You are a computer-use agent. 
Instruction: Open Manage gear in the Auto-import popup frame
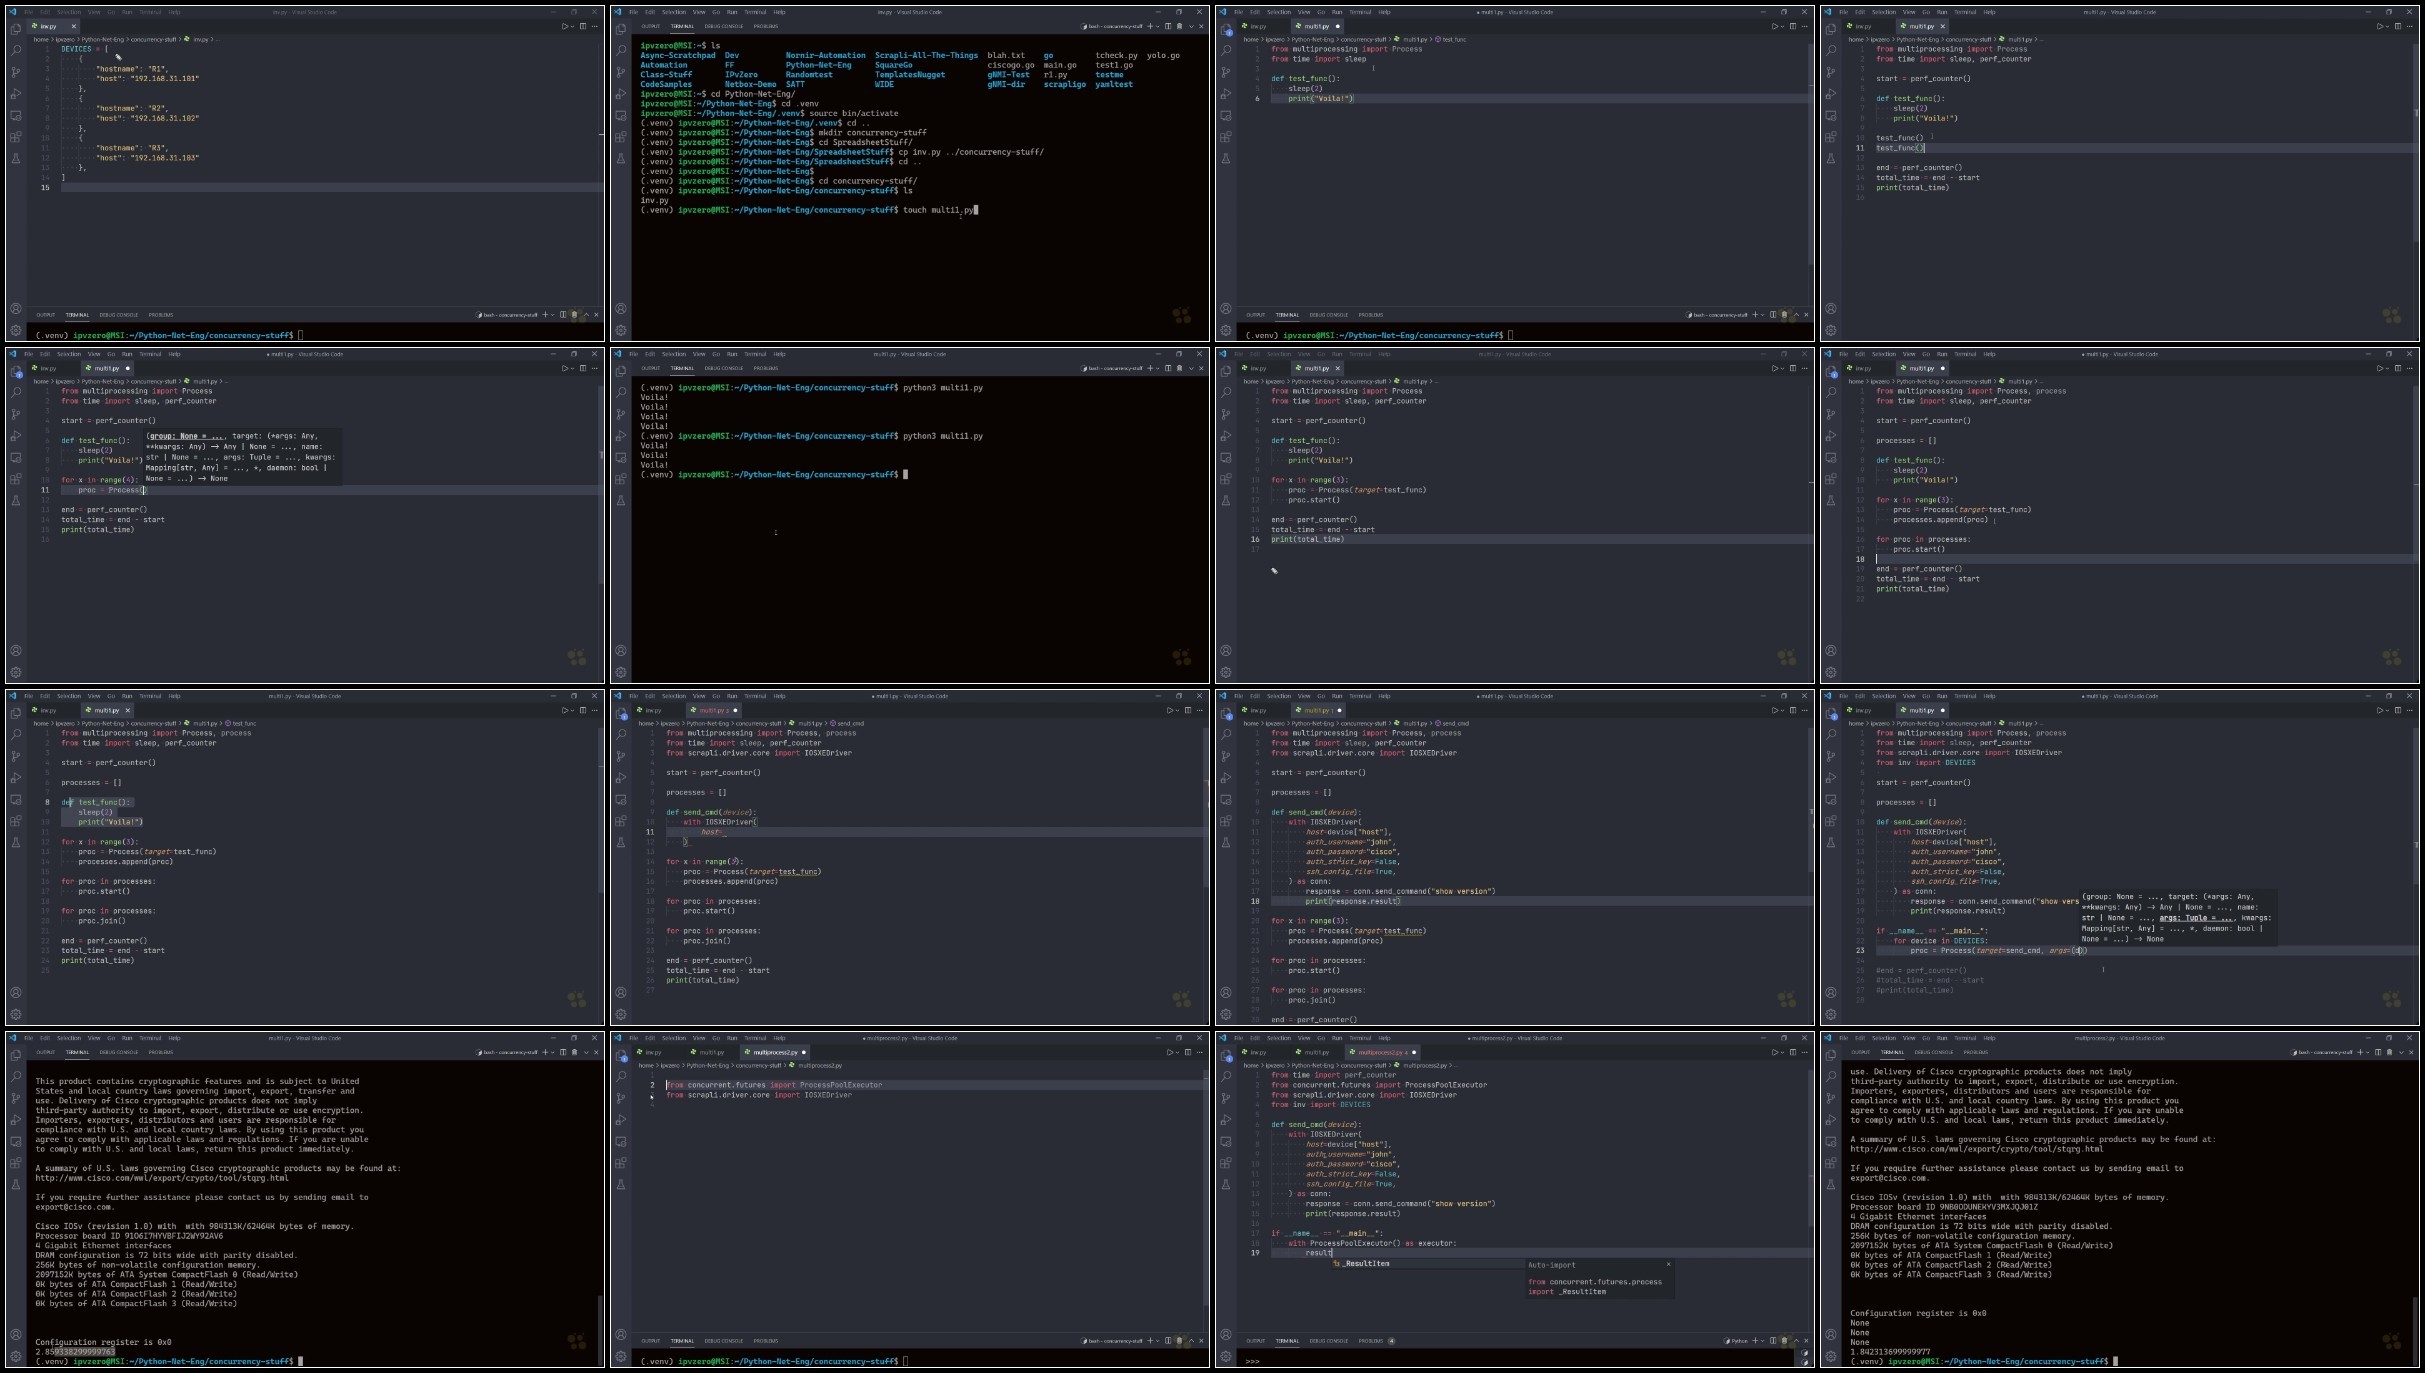(x=1226, y=1356)
